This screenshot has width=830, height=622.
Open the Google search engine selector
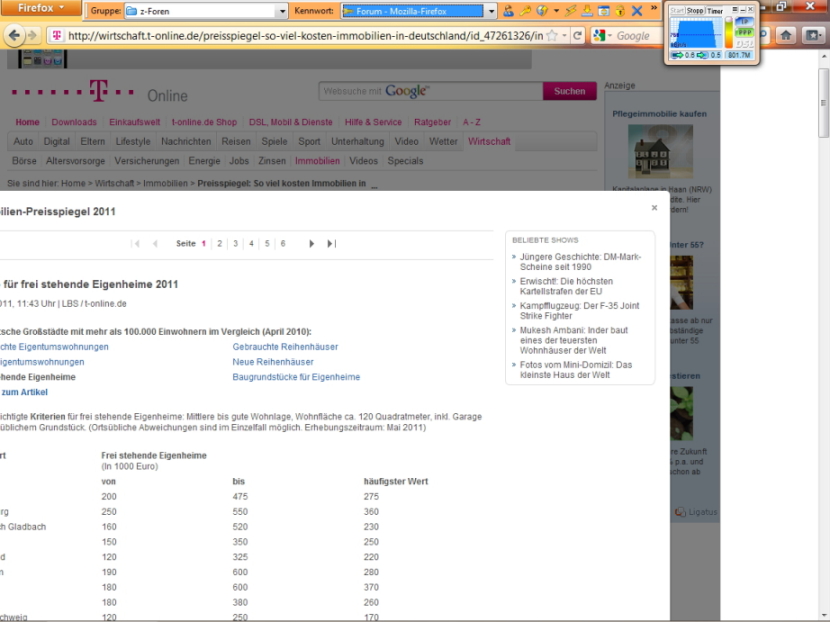tap(601, 36)
